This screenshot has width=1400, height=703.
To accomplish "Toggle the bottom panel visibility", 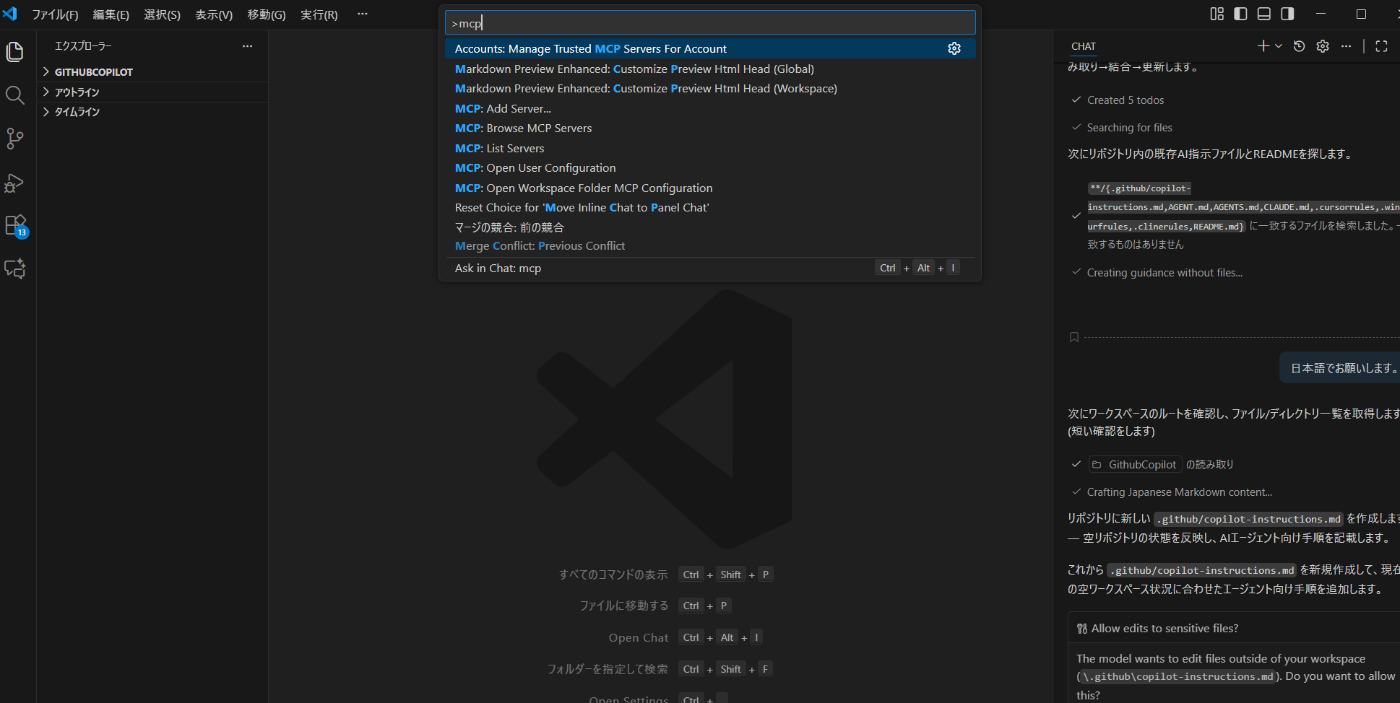I will 1264,14.
